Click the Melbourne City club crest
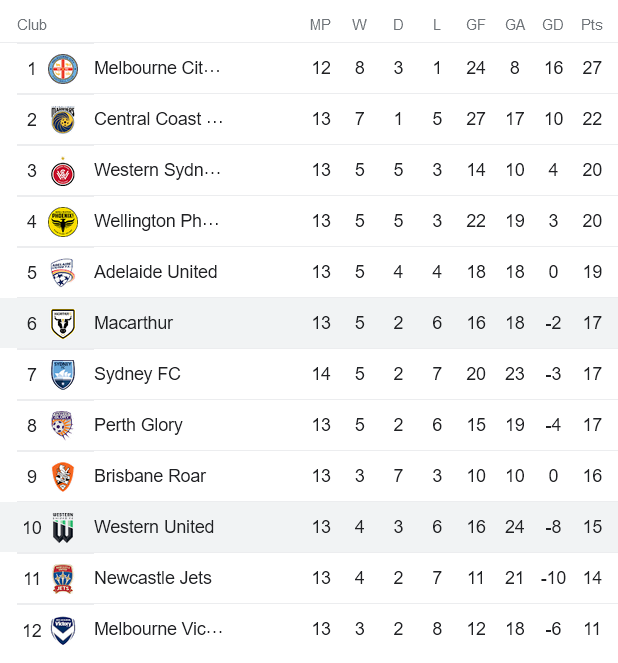This screenshot has width=618, height=663. coord(63,68)
